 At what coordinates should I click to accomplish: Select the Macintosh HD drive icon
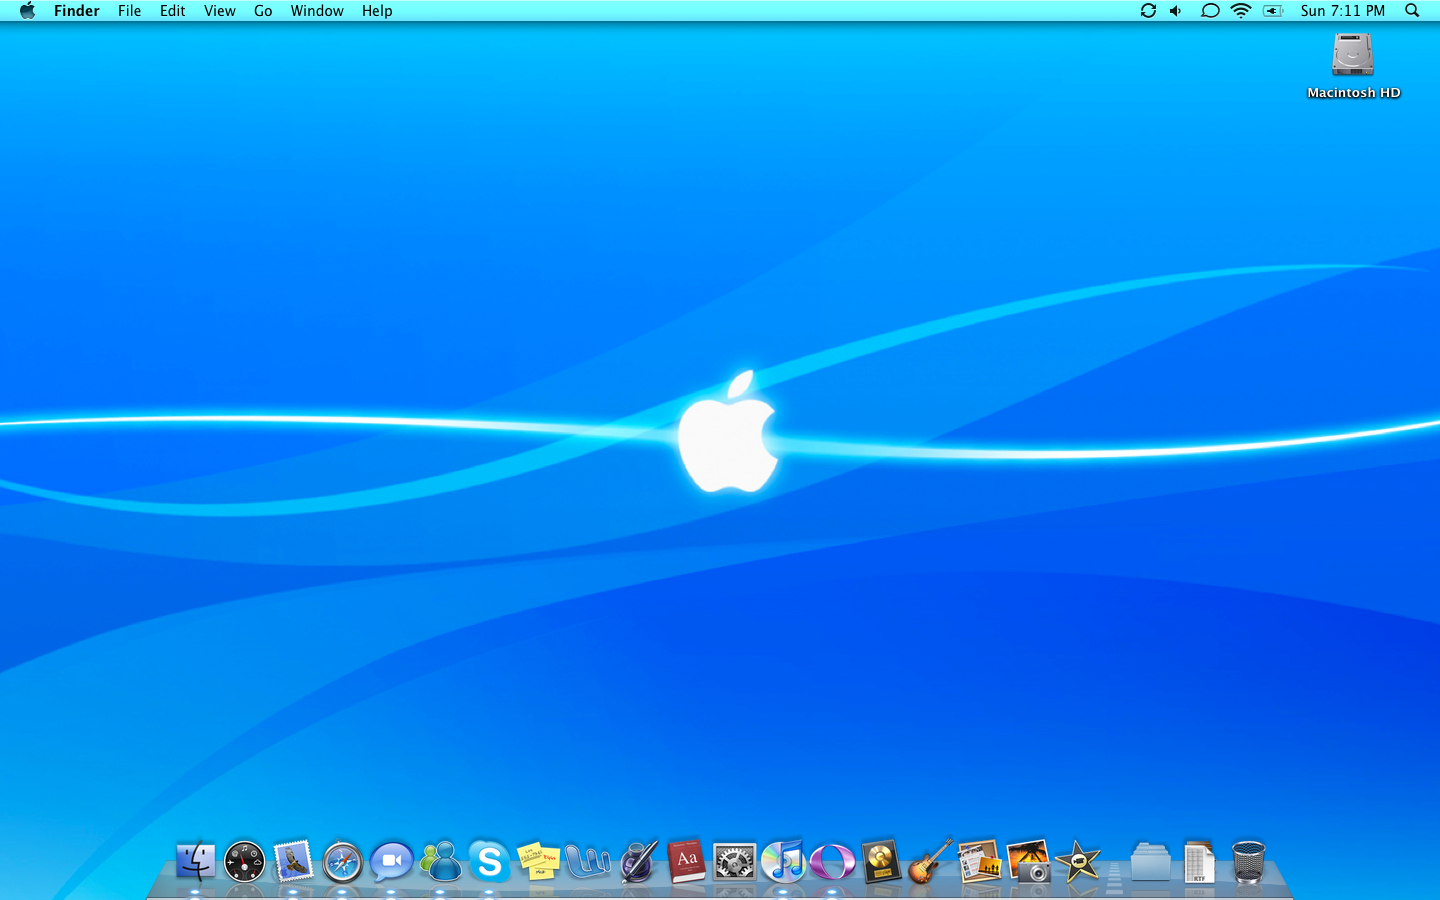1353,55
